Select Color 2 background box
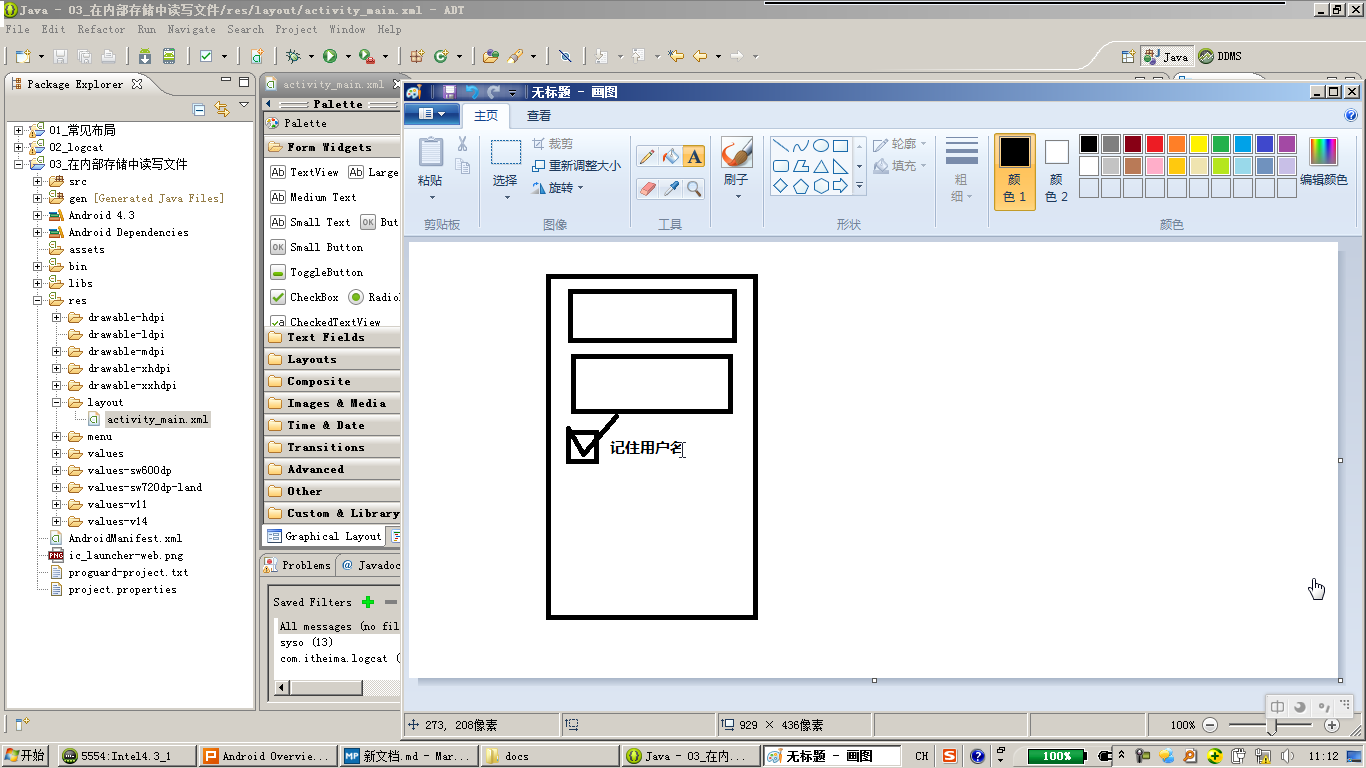 click(1056, 172)
